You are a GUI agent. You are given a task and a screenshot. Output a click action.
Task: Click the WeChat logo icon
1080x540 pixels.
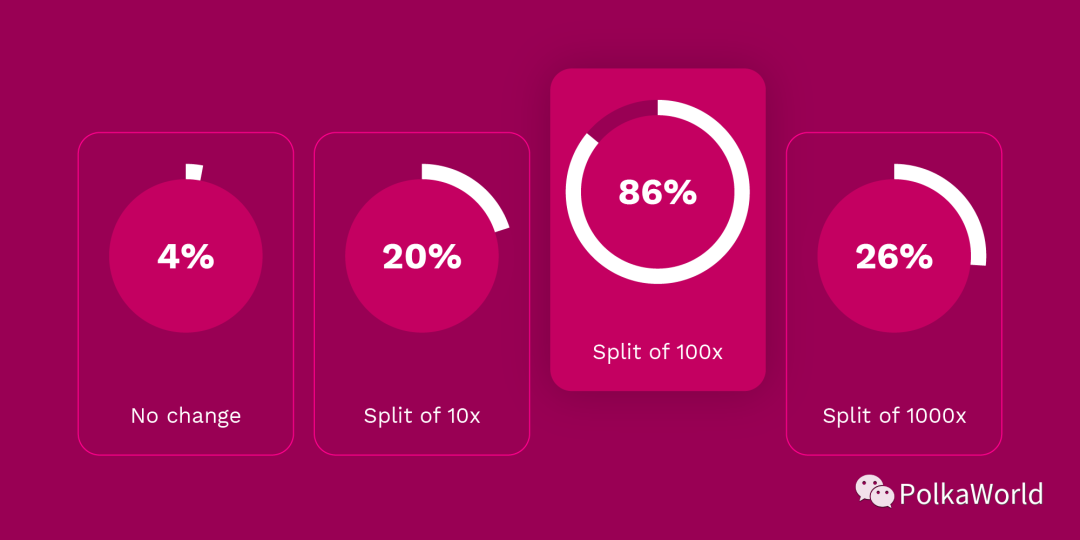(x=874, y=491)
